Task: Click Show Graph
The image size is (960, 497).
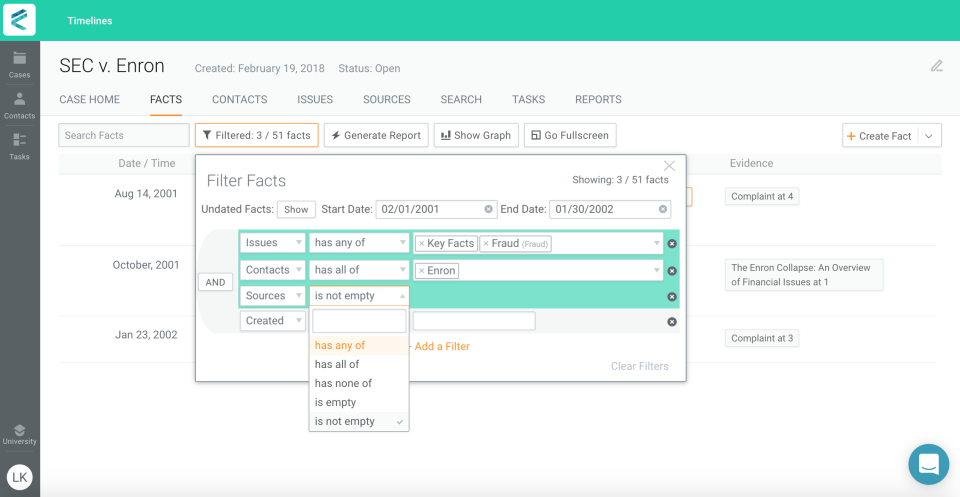Action: [476, 135]
